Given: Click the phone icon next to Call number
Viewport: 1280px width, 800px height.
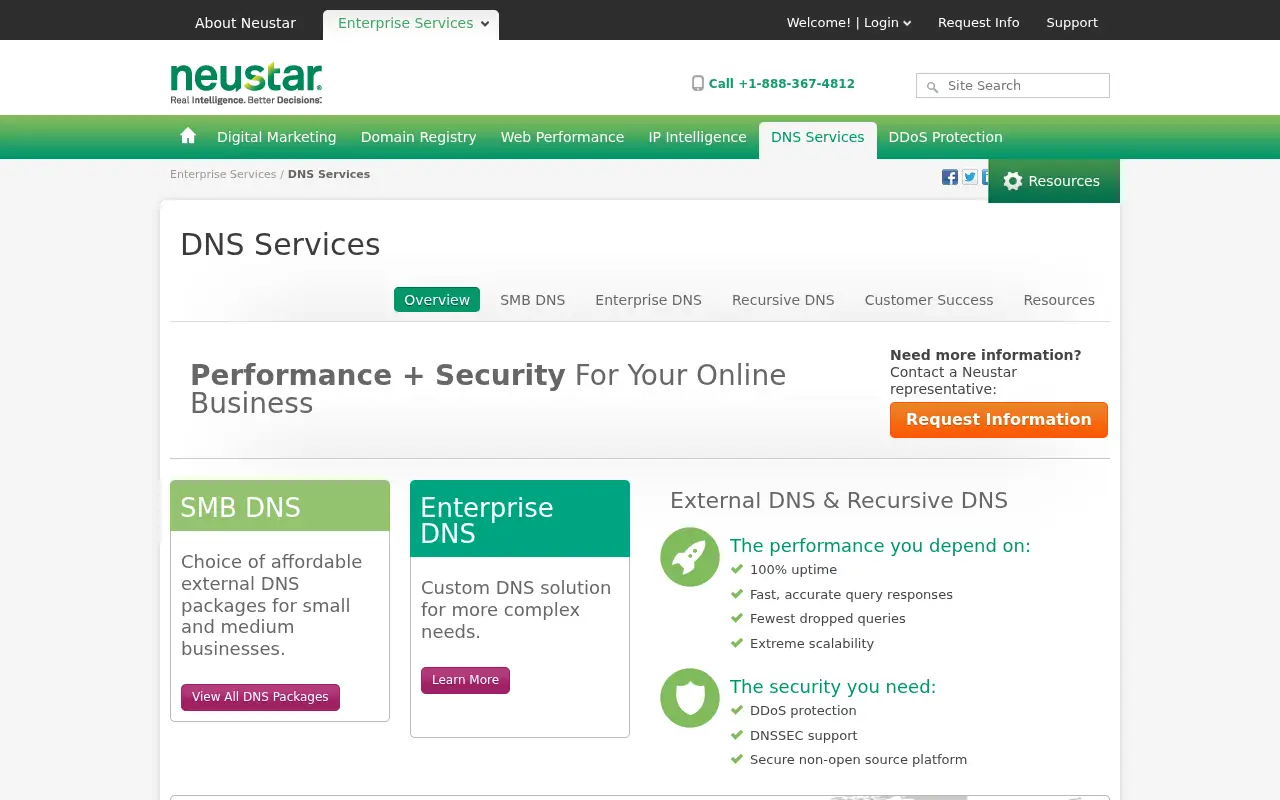Looking at the screenshot, I should click(x=698, y=84).
